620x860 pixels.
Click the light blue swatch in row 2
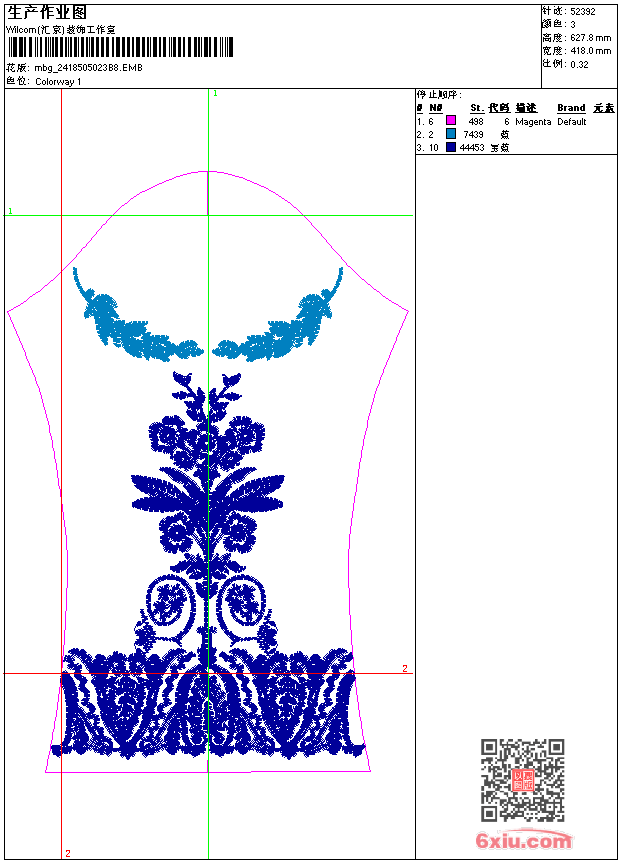pos(450,134)
